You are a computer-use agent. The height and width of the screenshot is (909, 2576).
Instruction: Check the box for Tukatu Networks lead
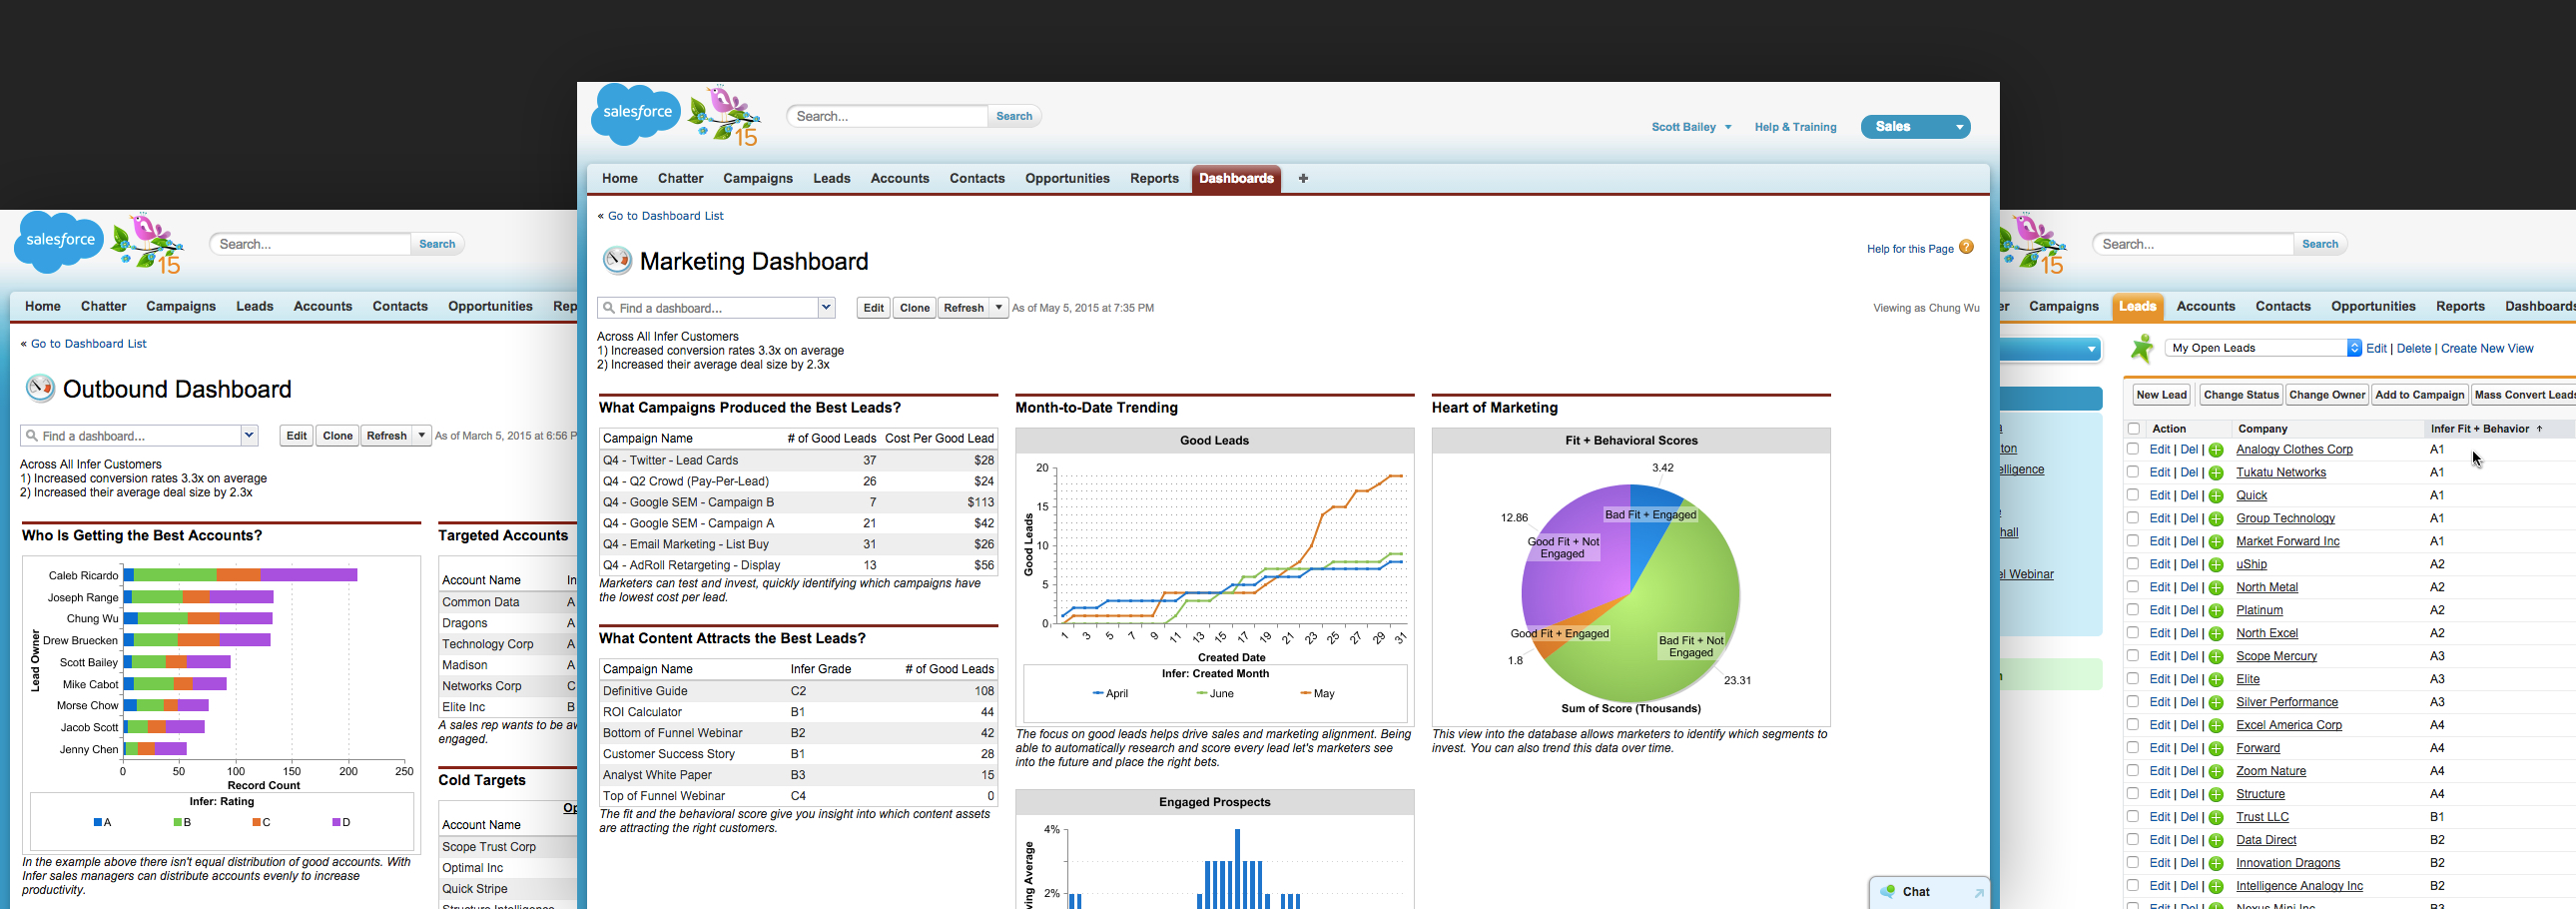[2133, 472]
